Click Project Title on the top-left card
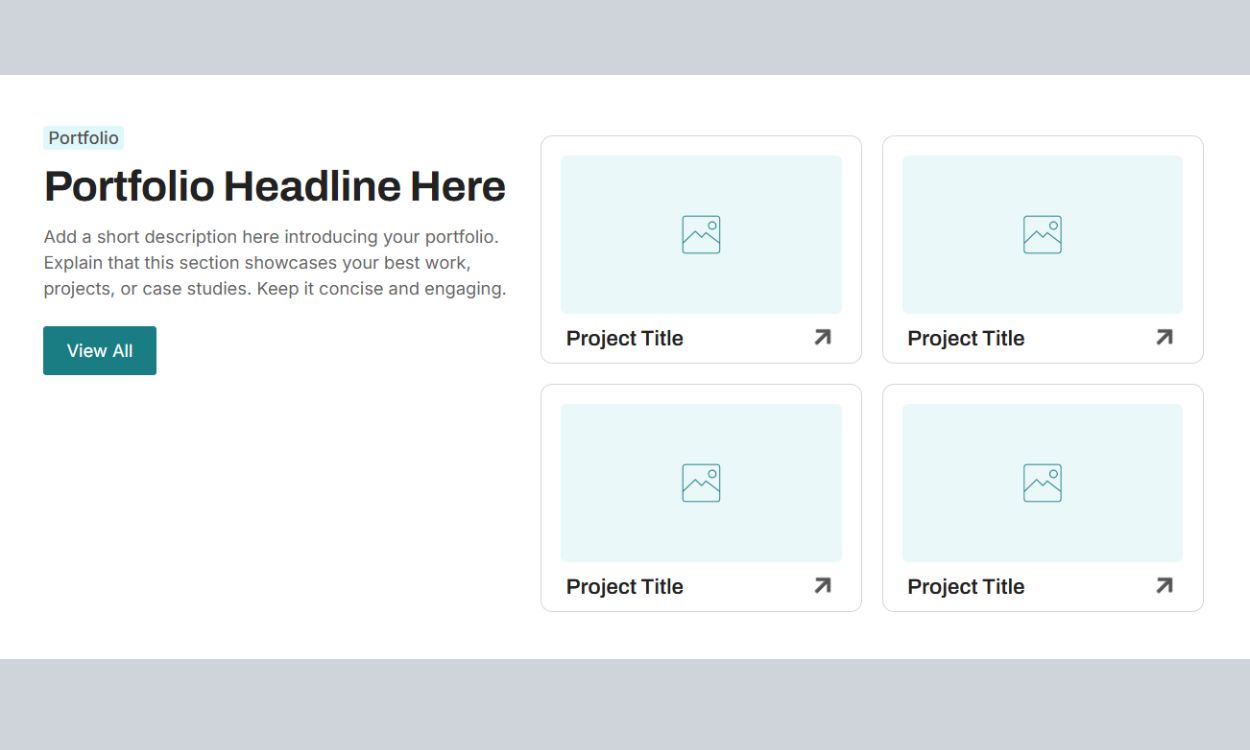 point(625,339)
